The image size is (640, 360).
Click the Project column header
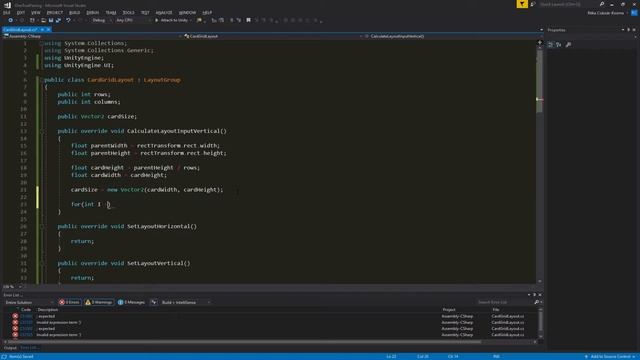click(449, 310)
